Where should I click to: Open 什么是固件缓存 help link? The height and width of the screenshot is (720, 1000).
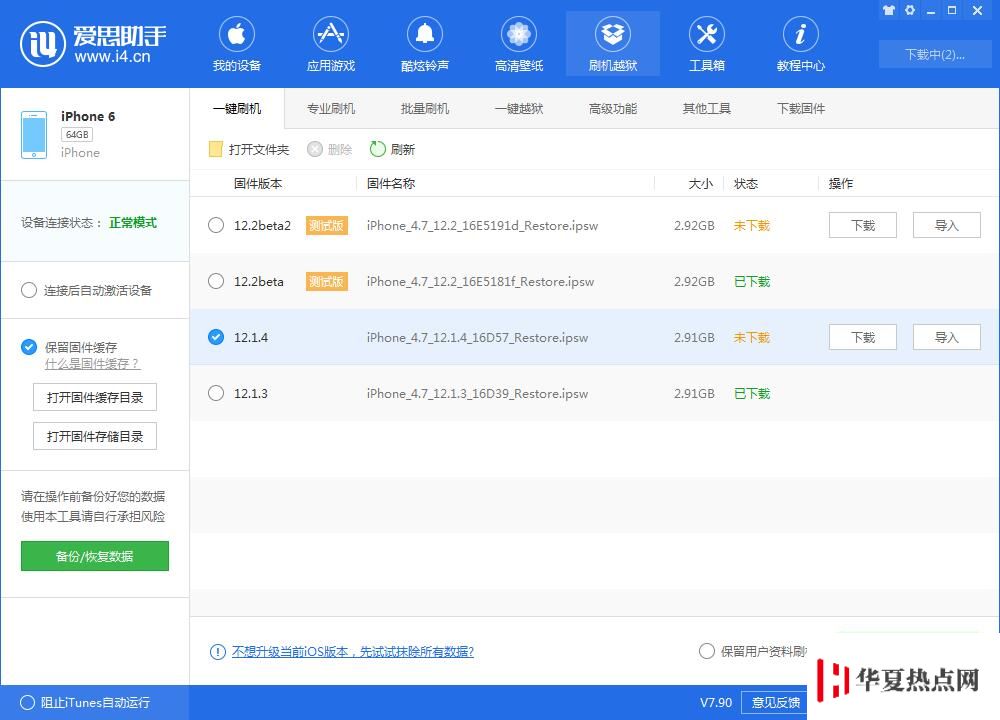(92, 364)
